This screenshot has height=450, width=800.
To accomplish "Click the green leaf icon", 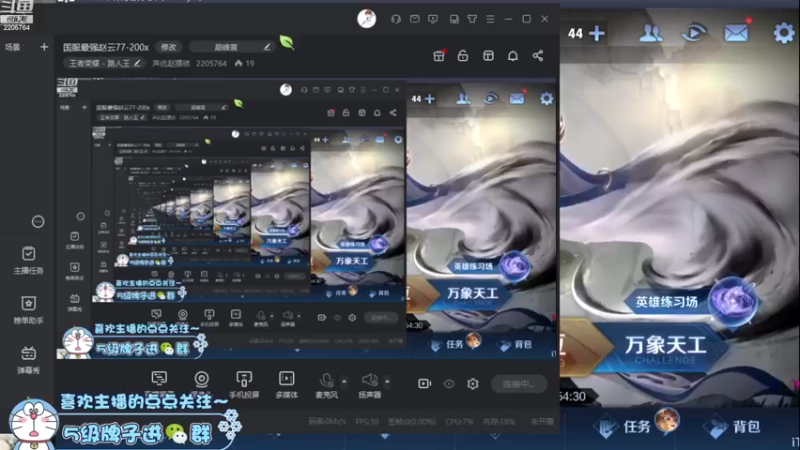I will [x=286, y=42].
